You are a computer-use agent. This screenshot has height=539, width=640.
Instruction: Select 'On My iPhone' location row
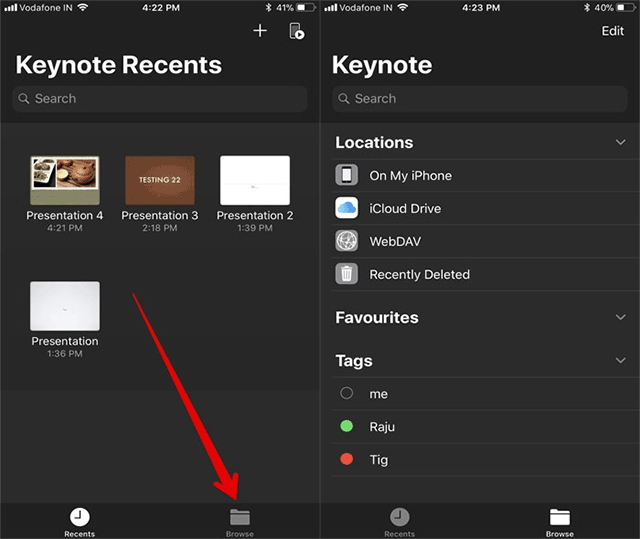tap(486, 175)
